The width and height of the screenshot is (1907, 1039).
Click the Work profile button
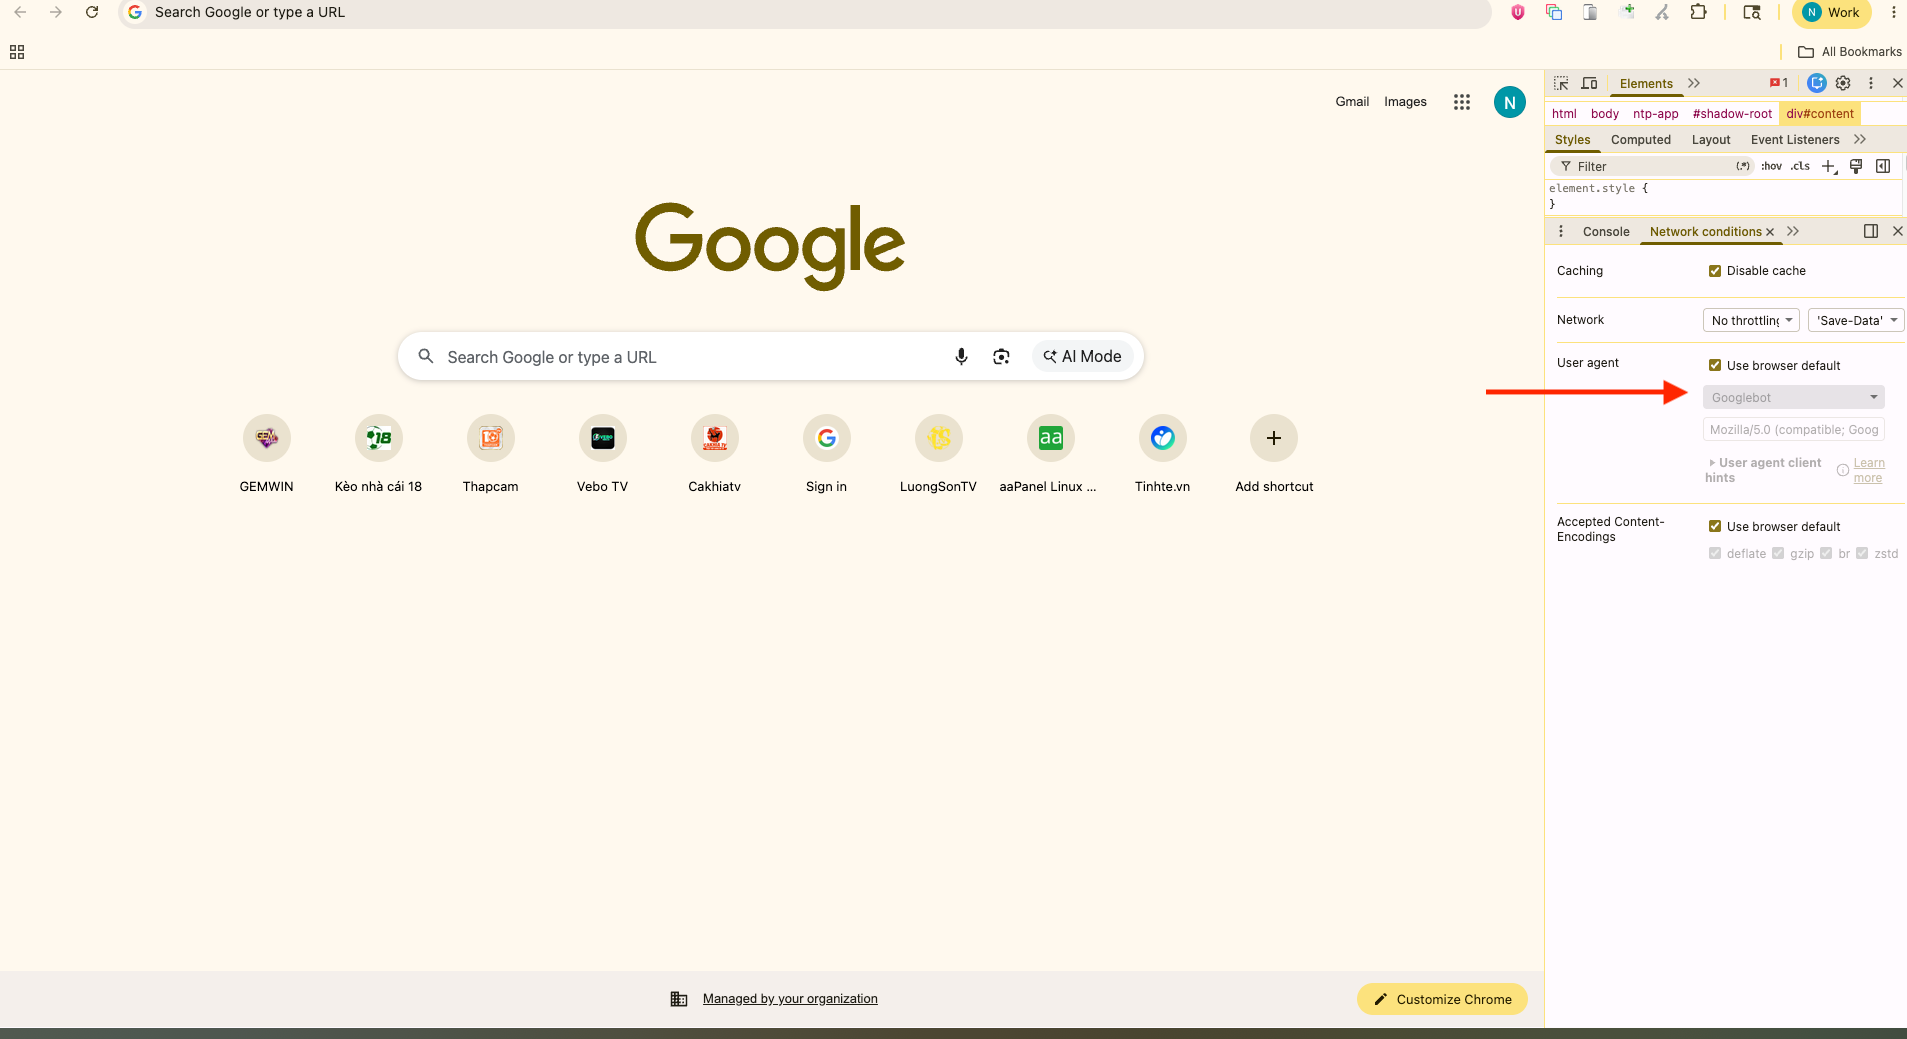coord(1831,13)
